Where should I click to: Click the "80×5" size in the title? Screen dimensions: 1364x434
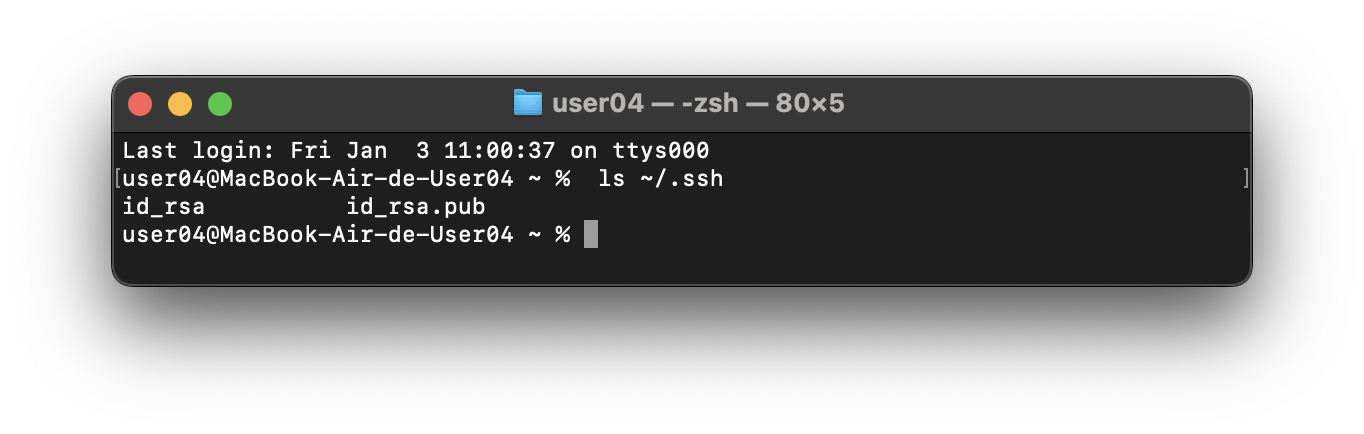coord(810,103)
